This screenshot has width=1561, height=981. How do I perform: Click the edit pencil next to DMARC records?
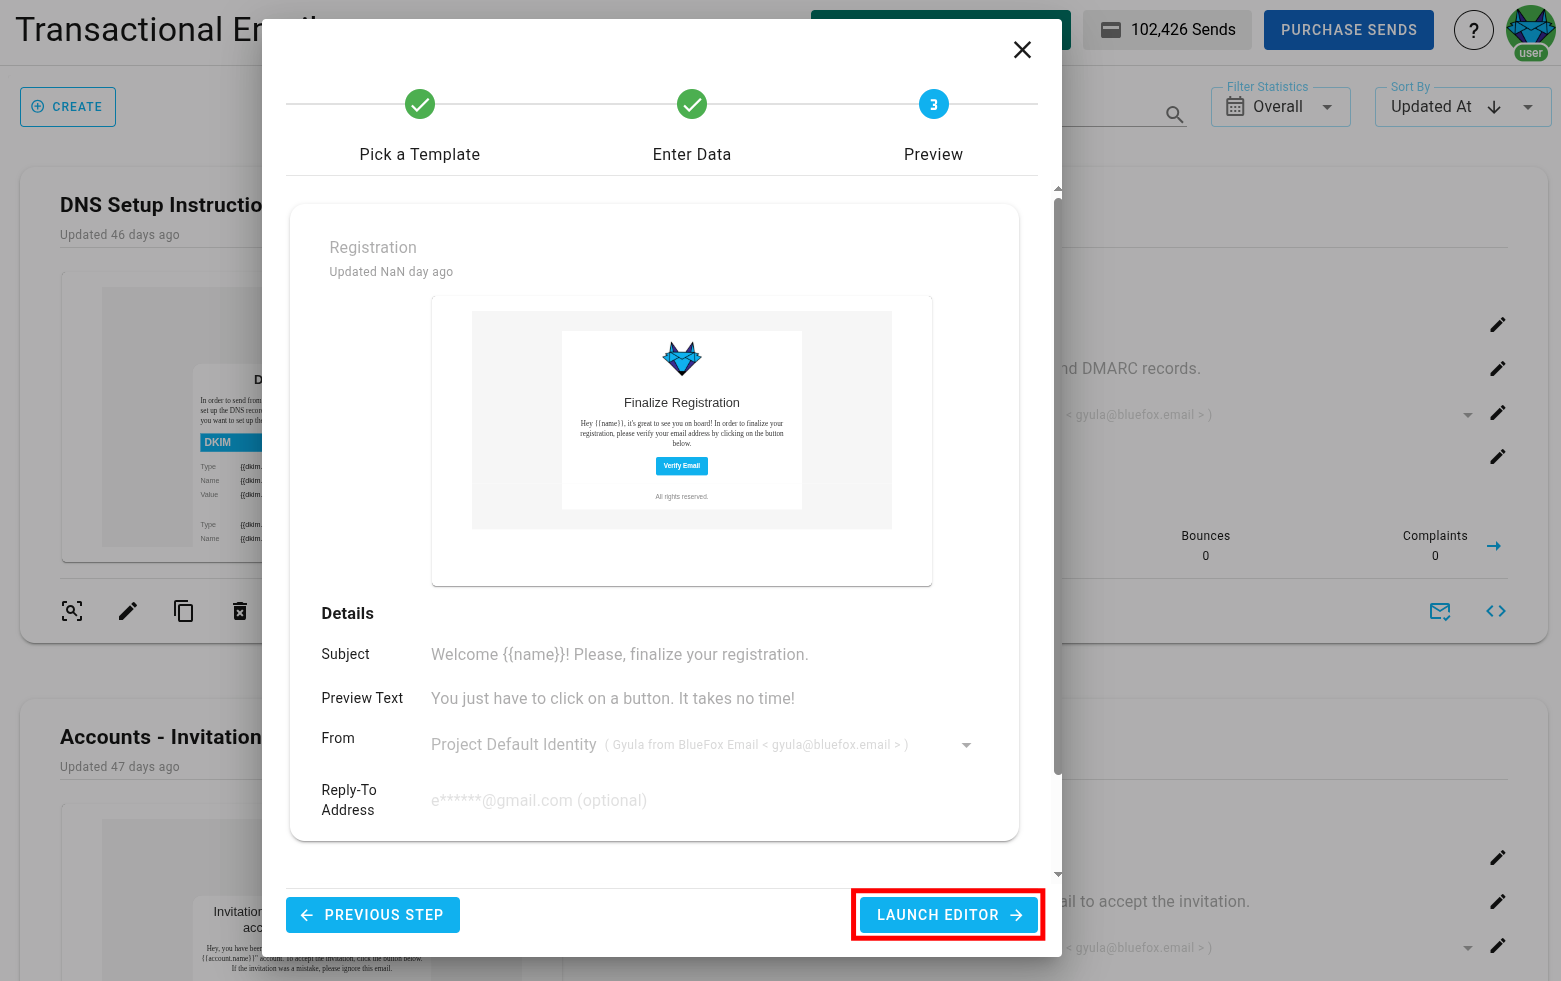click(1497, 368)
